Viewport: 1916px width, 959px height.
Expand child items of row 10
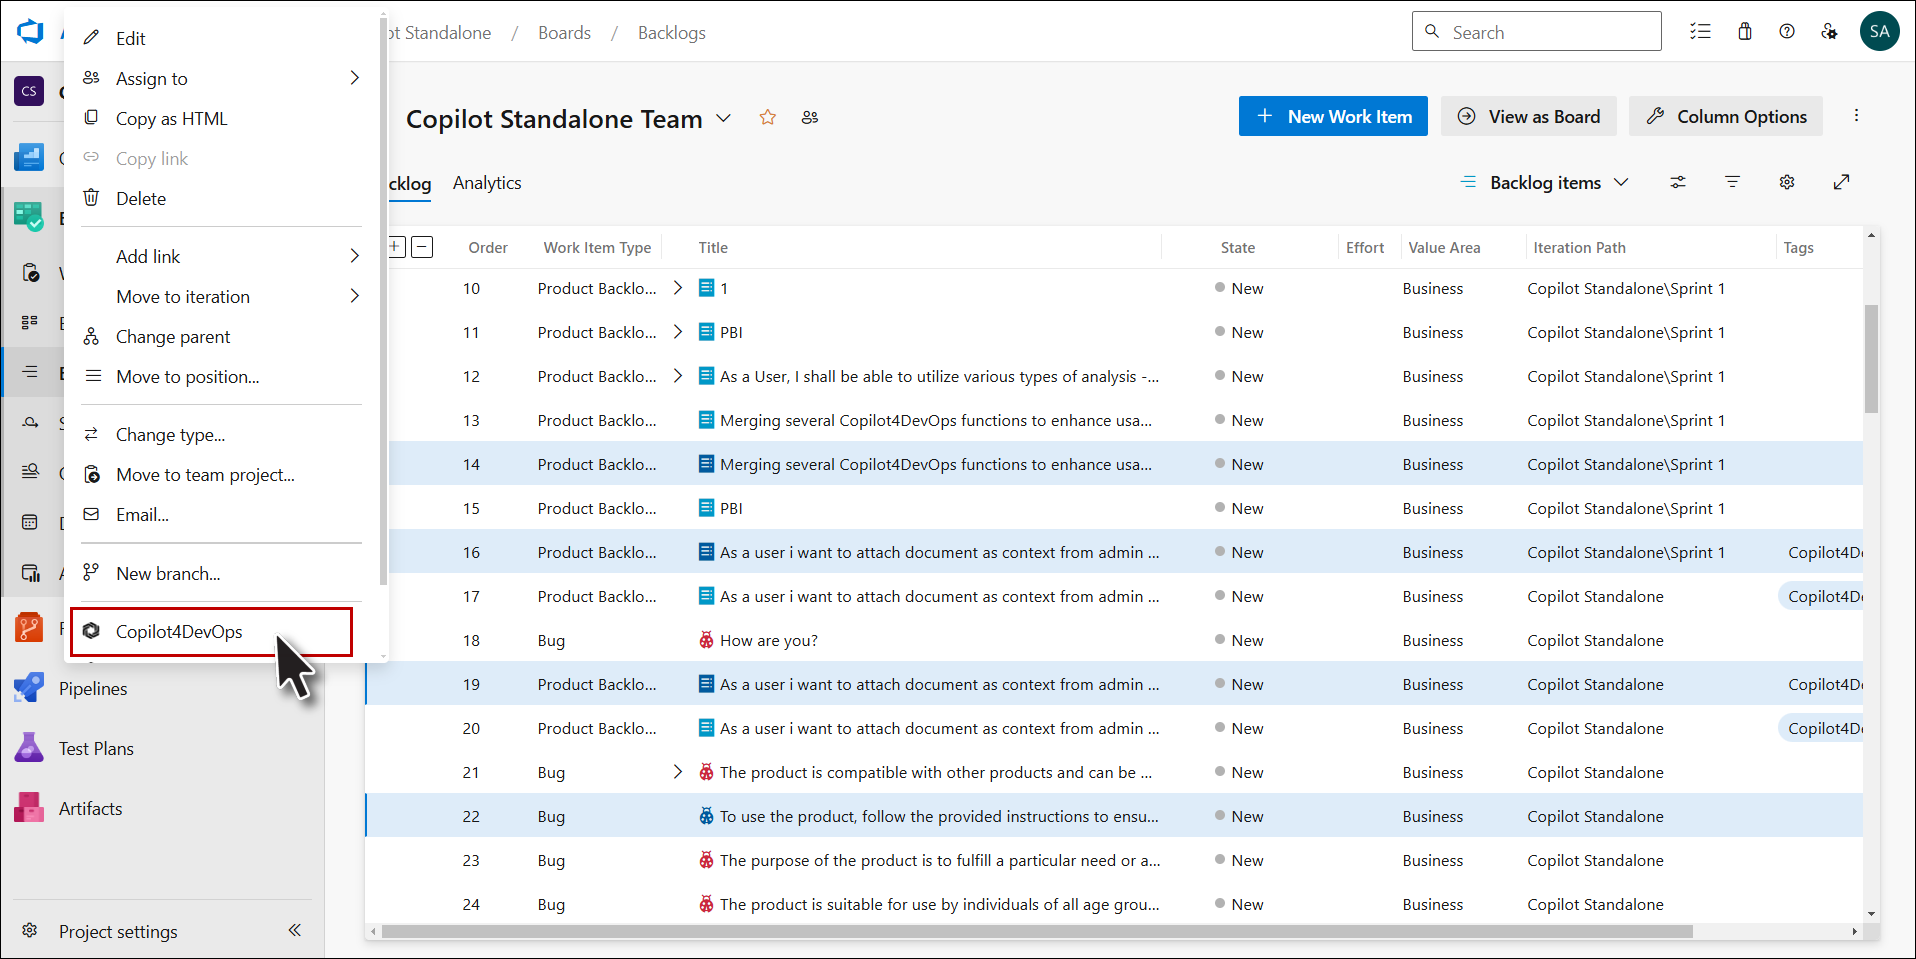click(678, 288)
